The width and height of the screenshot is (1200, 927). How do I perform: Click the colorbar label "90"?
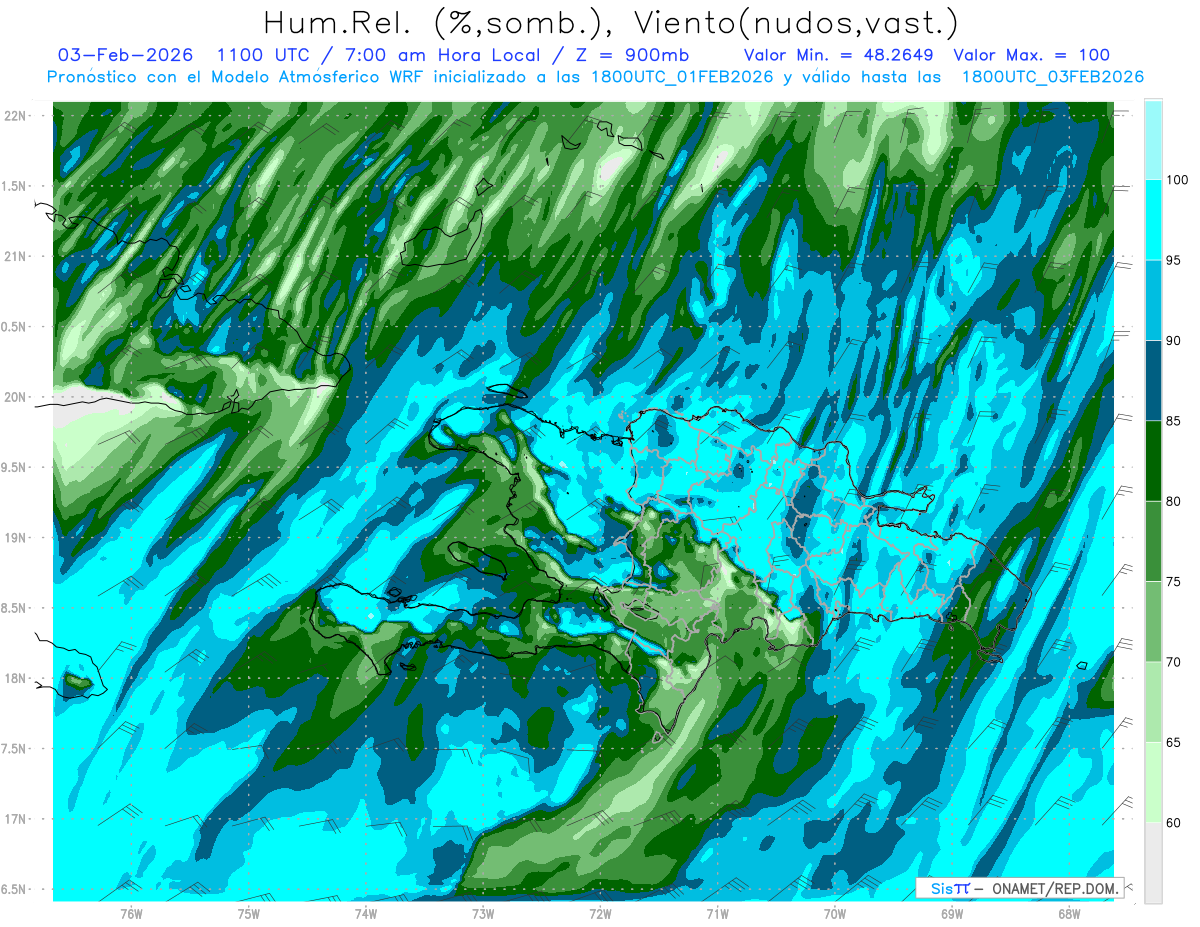coord(1174,341)
